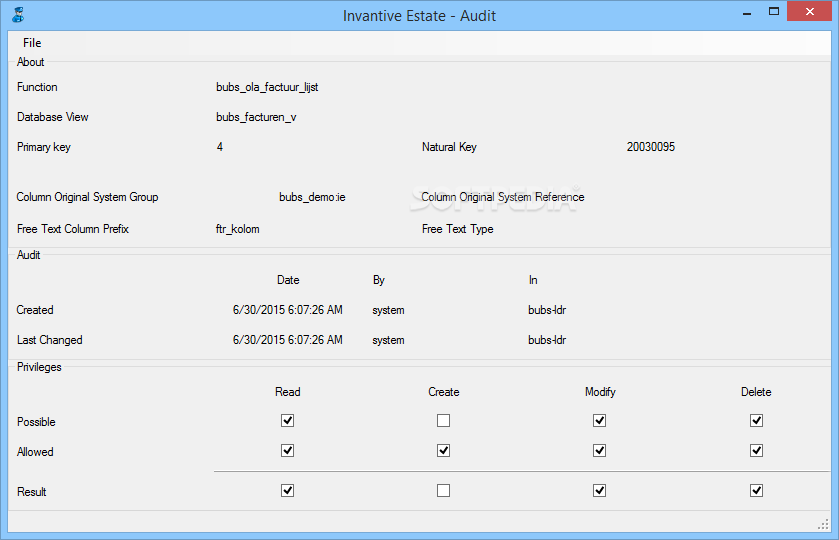Click the Last Changed row 'system' user
This screenshot has width=839, height=540.
click(x=388, y=340)
